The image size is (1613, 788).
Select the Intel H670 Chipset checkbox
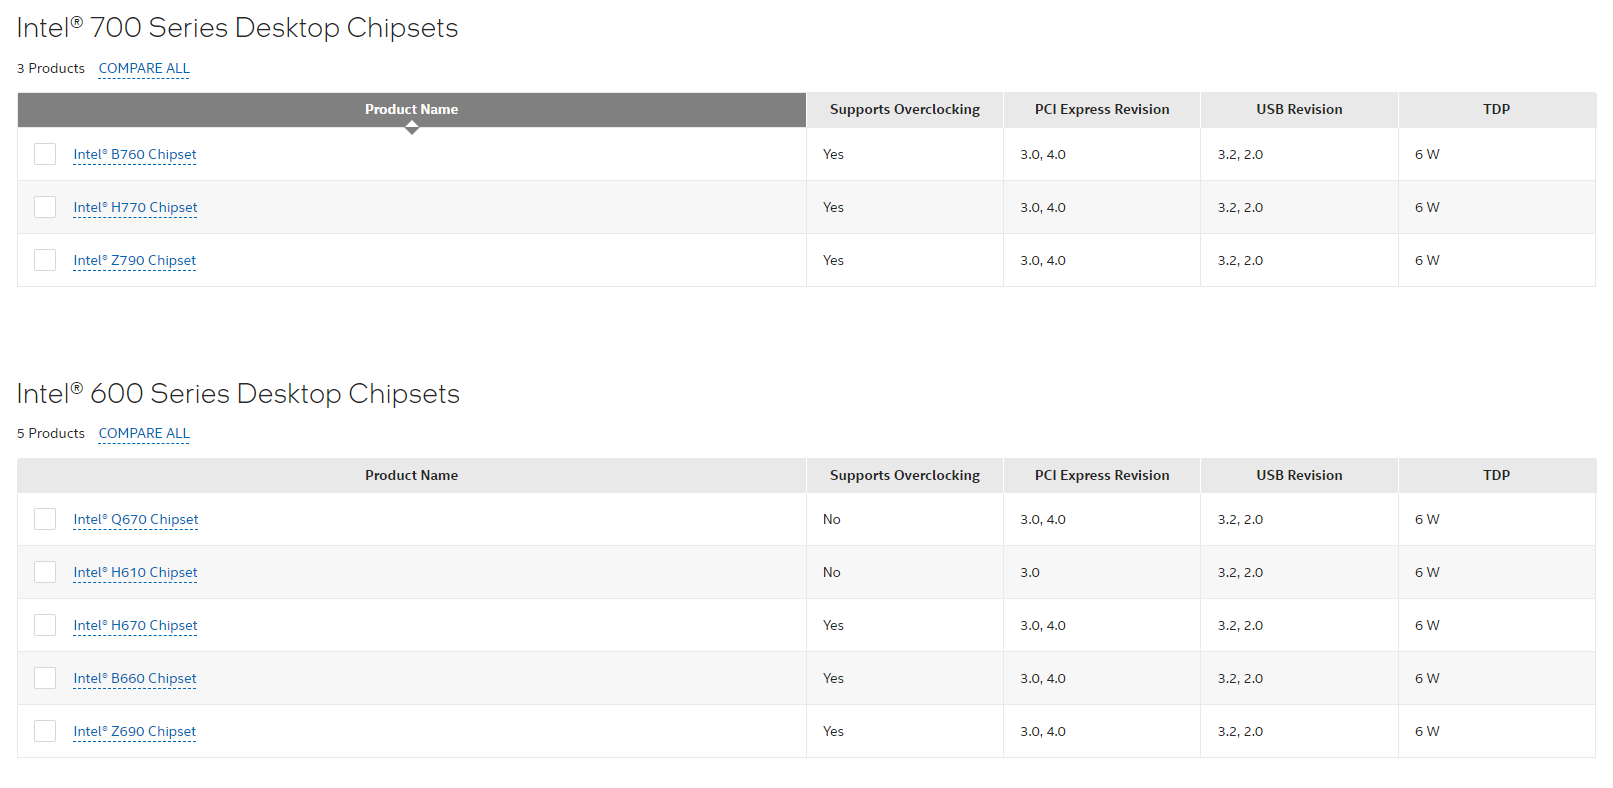coord(45,625)
